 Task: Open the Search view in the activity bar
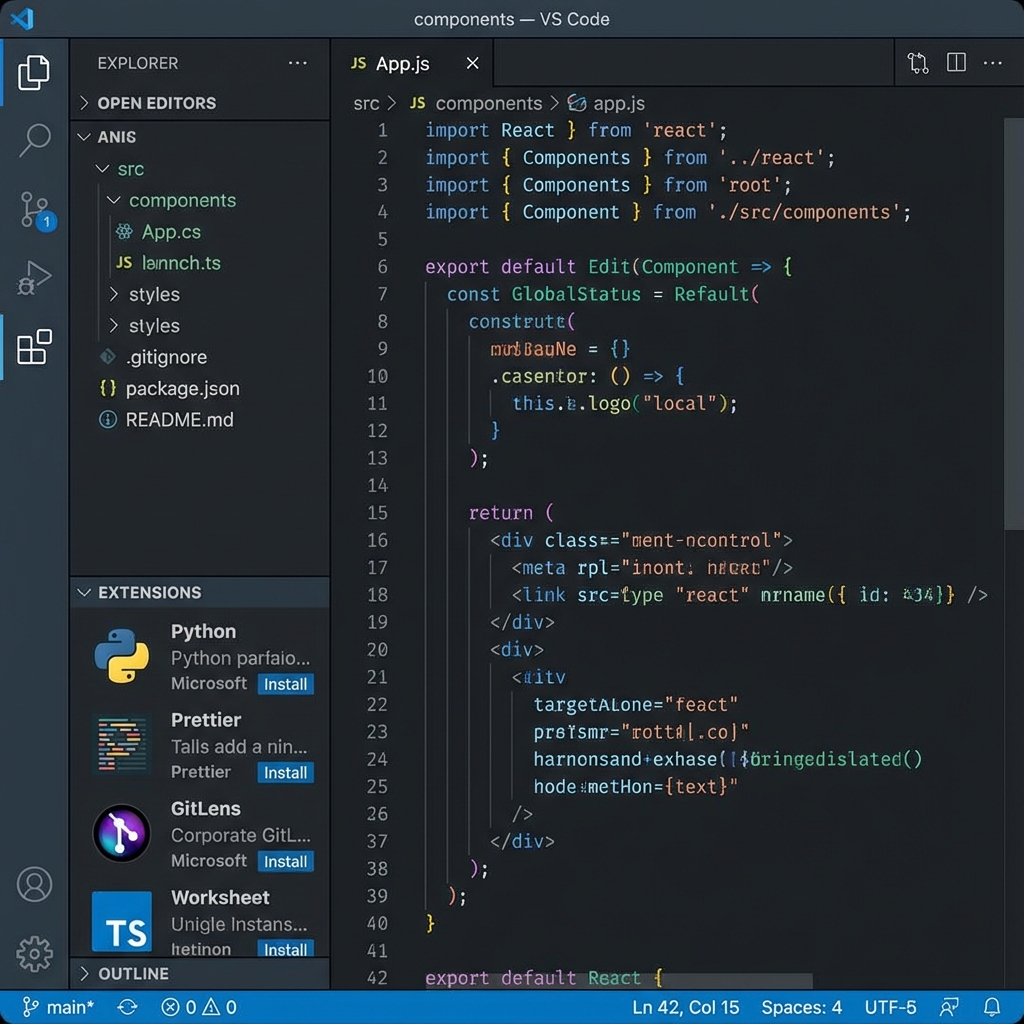tap(35, 140)
